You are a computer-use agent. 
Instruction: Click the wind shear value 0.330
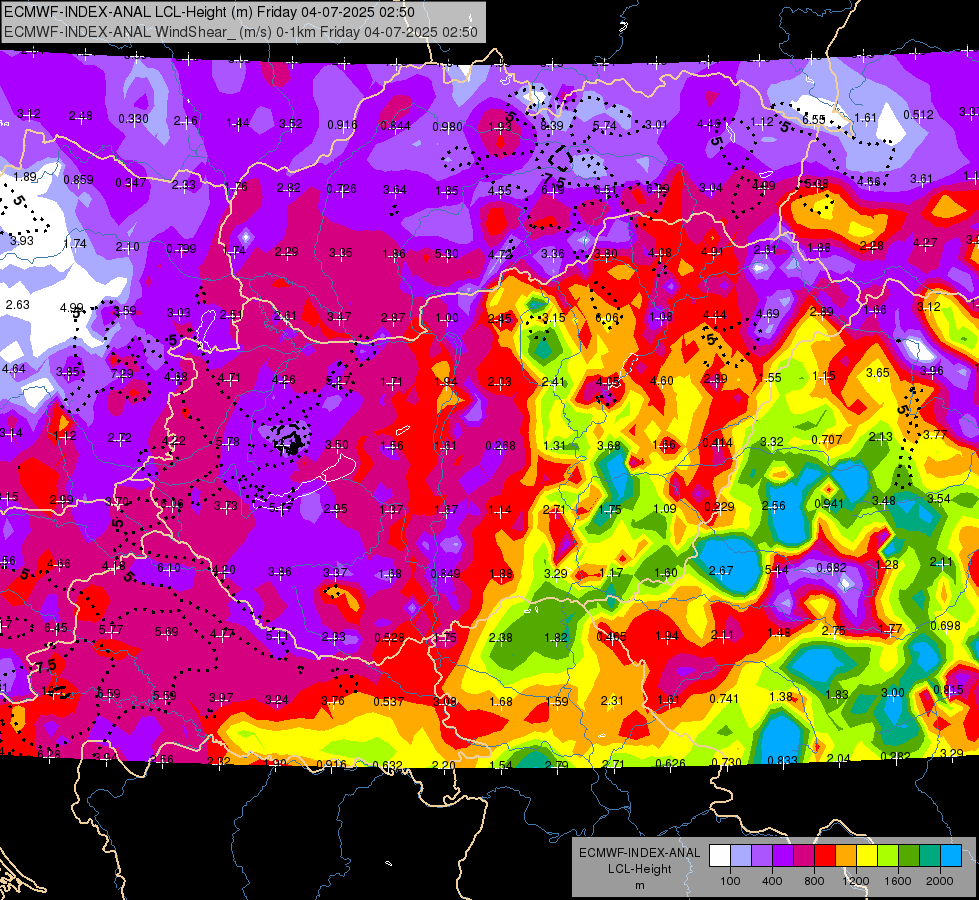(x=134, y=119)
